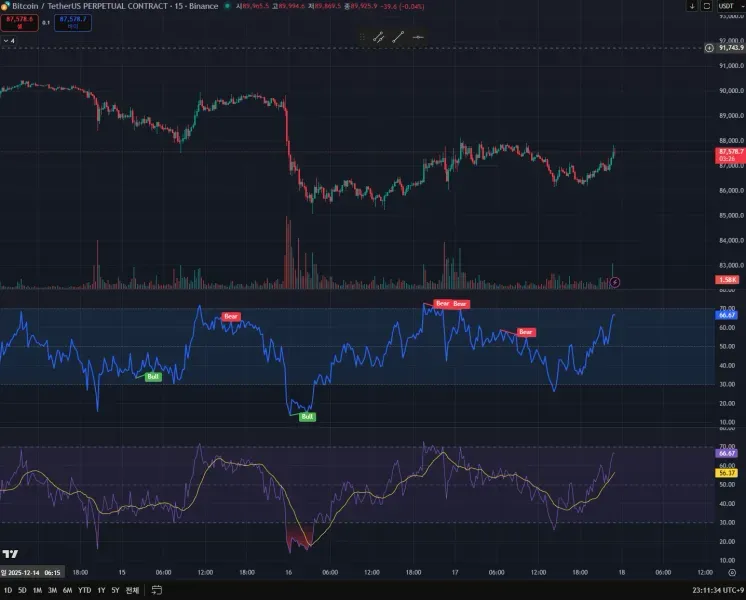Select the parallel channel drawing tool
This screenshot has width=746, height=600.
pyautogui.click(x=379, y=37)
